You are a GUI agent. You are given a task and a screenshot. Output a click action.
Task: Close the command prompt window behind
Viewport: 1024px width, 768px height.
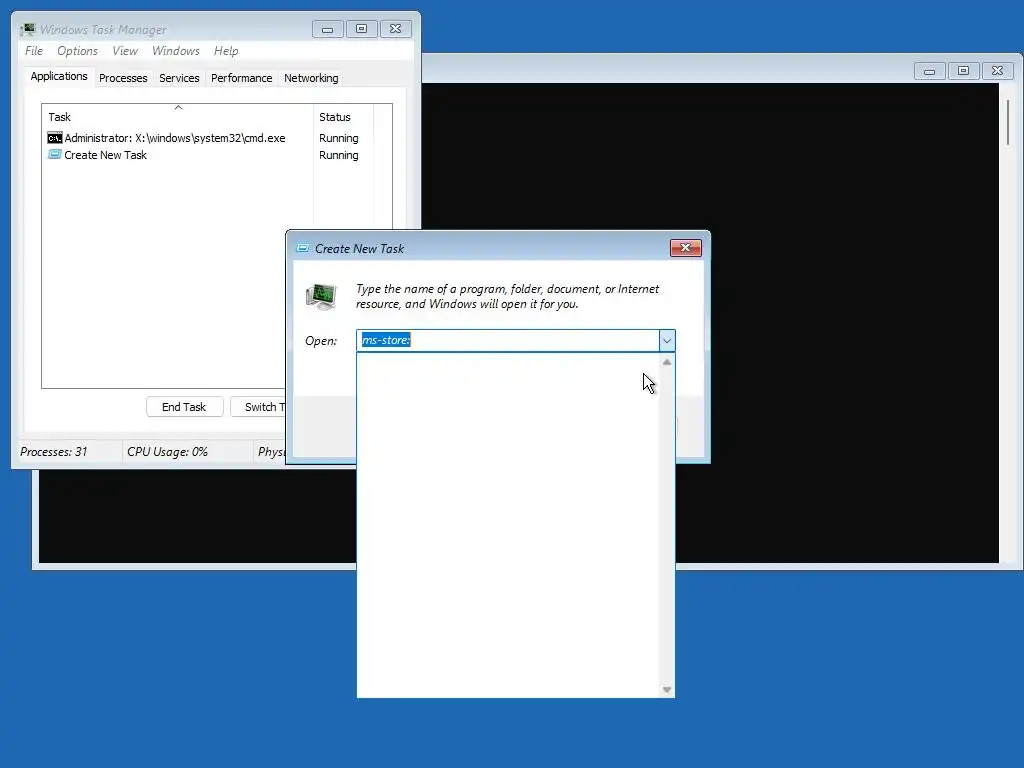(x=997, y=71)
